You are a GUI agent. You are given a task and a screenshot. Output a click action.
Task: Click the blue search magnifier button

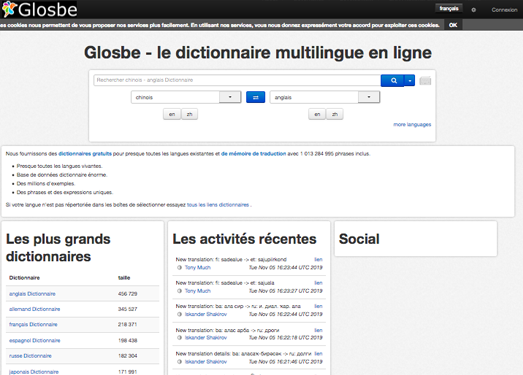(x=393, y=80)
